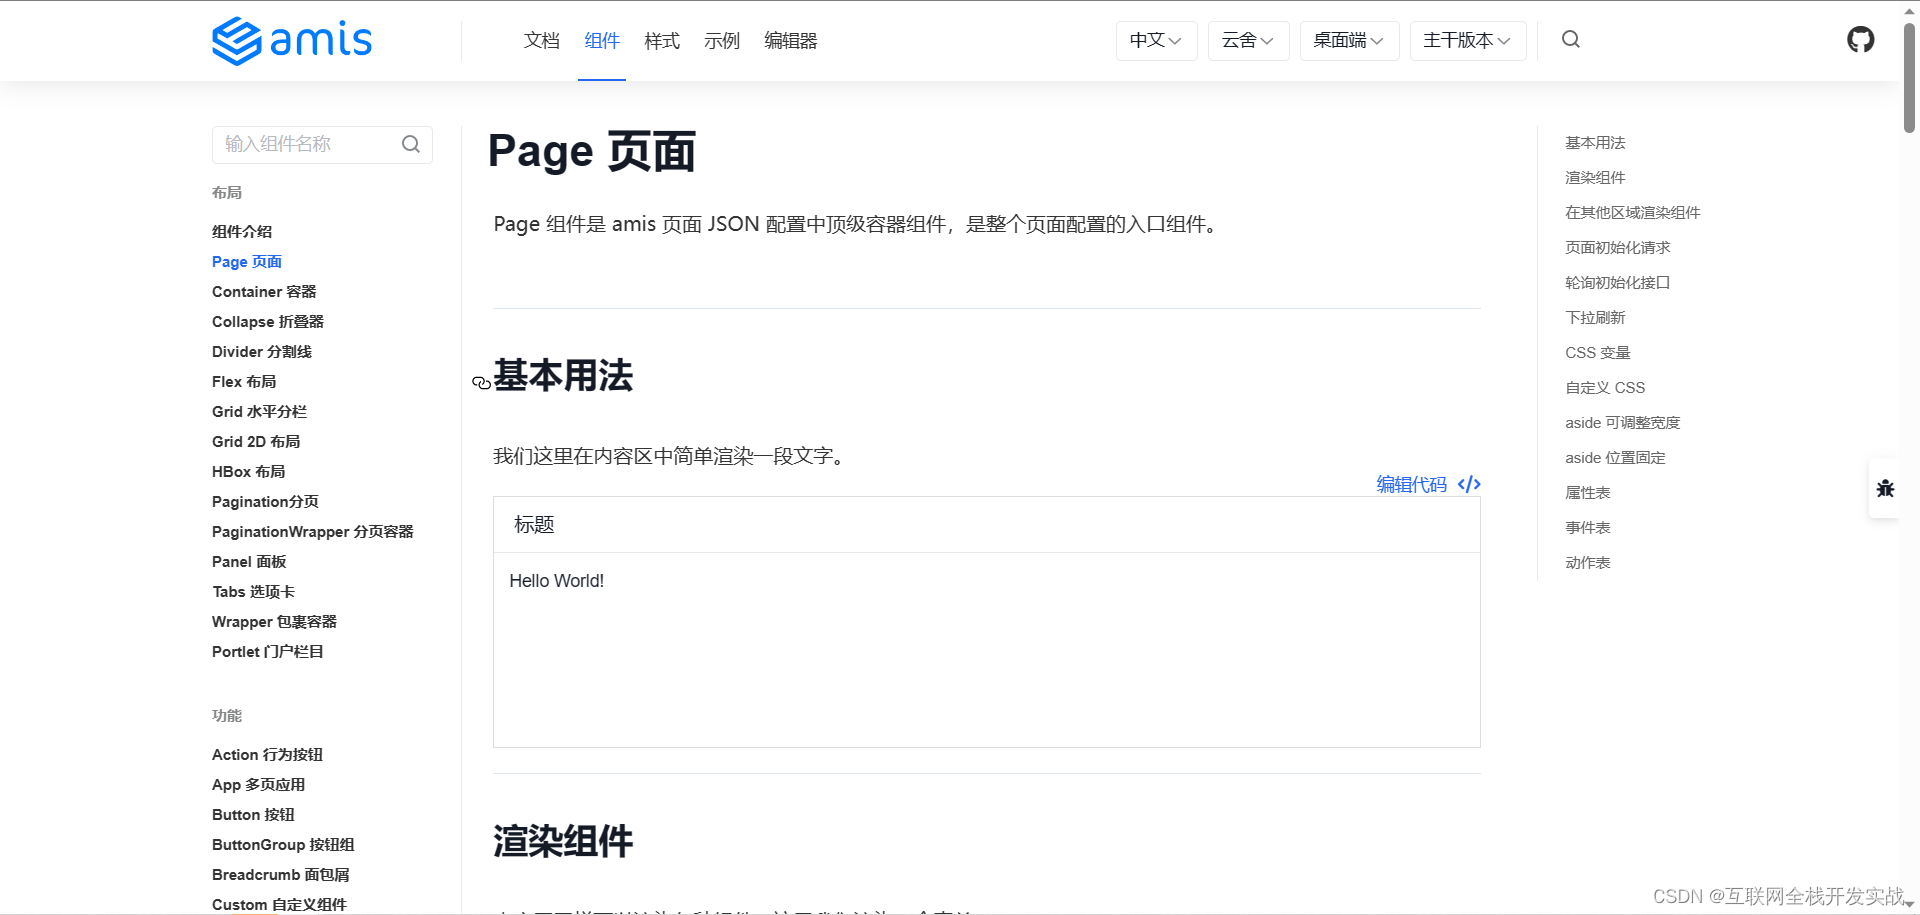The image size is (1920, 915).
Task: Open Button 按钮 in the sidebar
Action: [254, 815]
